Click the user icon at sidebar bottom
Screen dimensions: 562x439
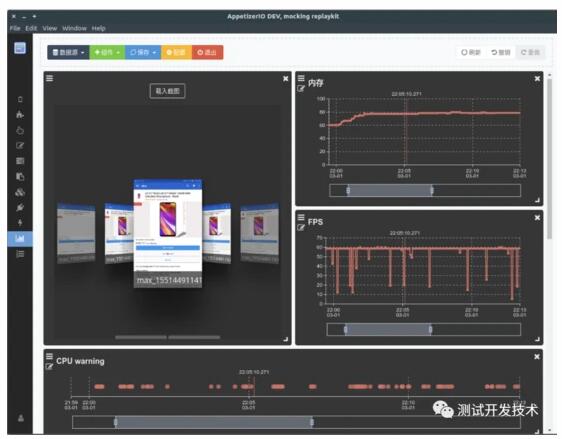pyautogui.click(x=21, y=418)
